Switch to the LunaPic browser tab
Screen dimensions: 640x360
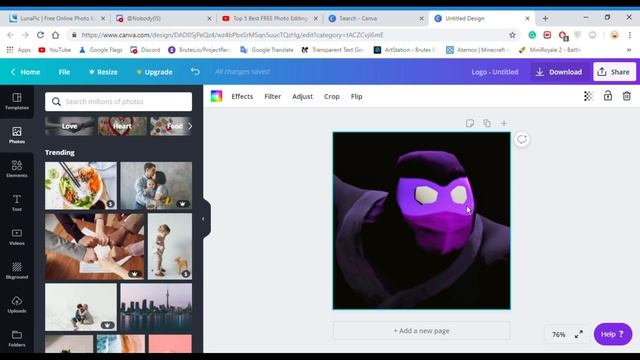57,18
